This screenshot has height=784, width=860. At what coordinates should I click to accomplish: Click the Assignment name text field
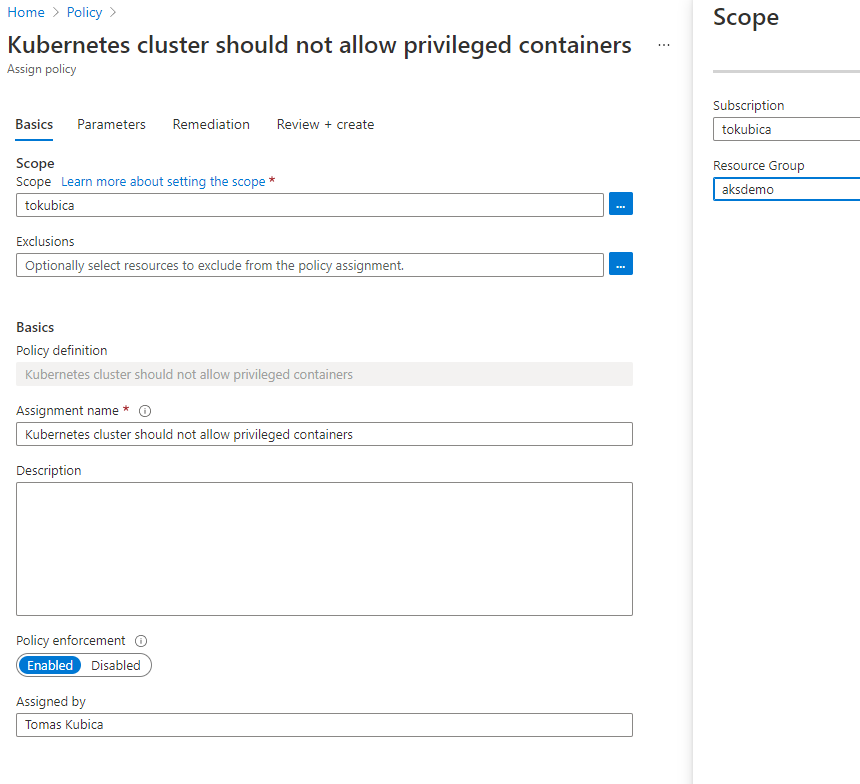tap(324, 434)
